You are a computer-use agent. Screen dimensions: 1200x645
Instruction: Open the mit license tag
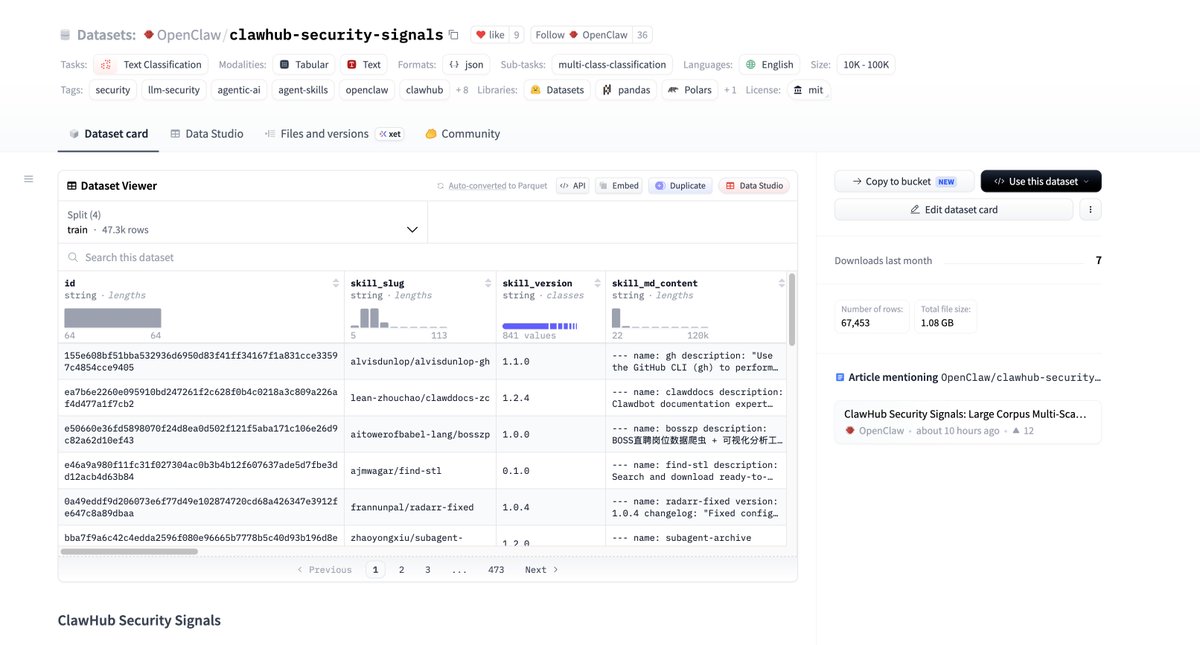pyautogui.click(x=808, y=90)
